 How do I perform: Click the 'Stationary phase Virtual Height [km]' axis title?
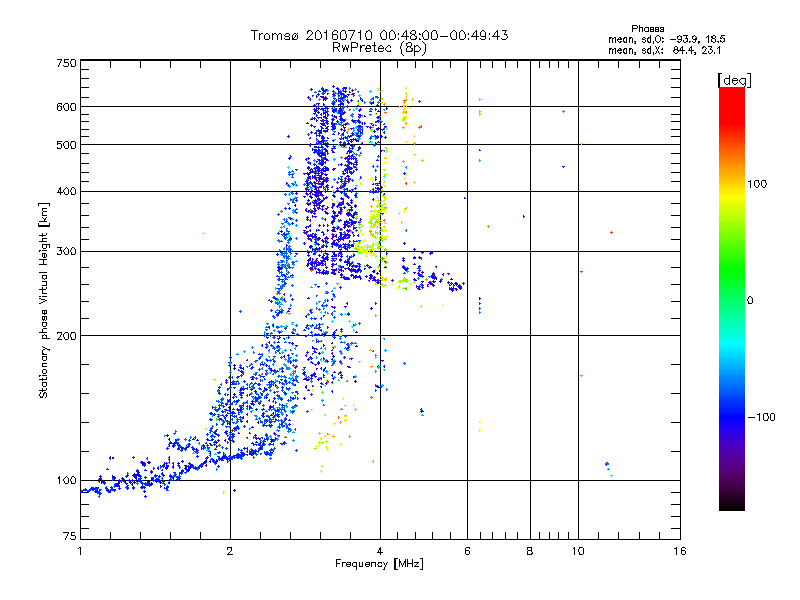coord(43,300)
